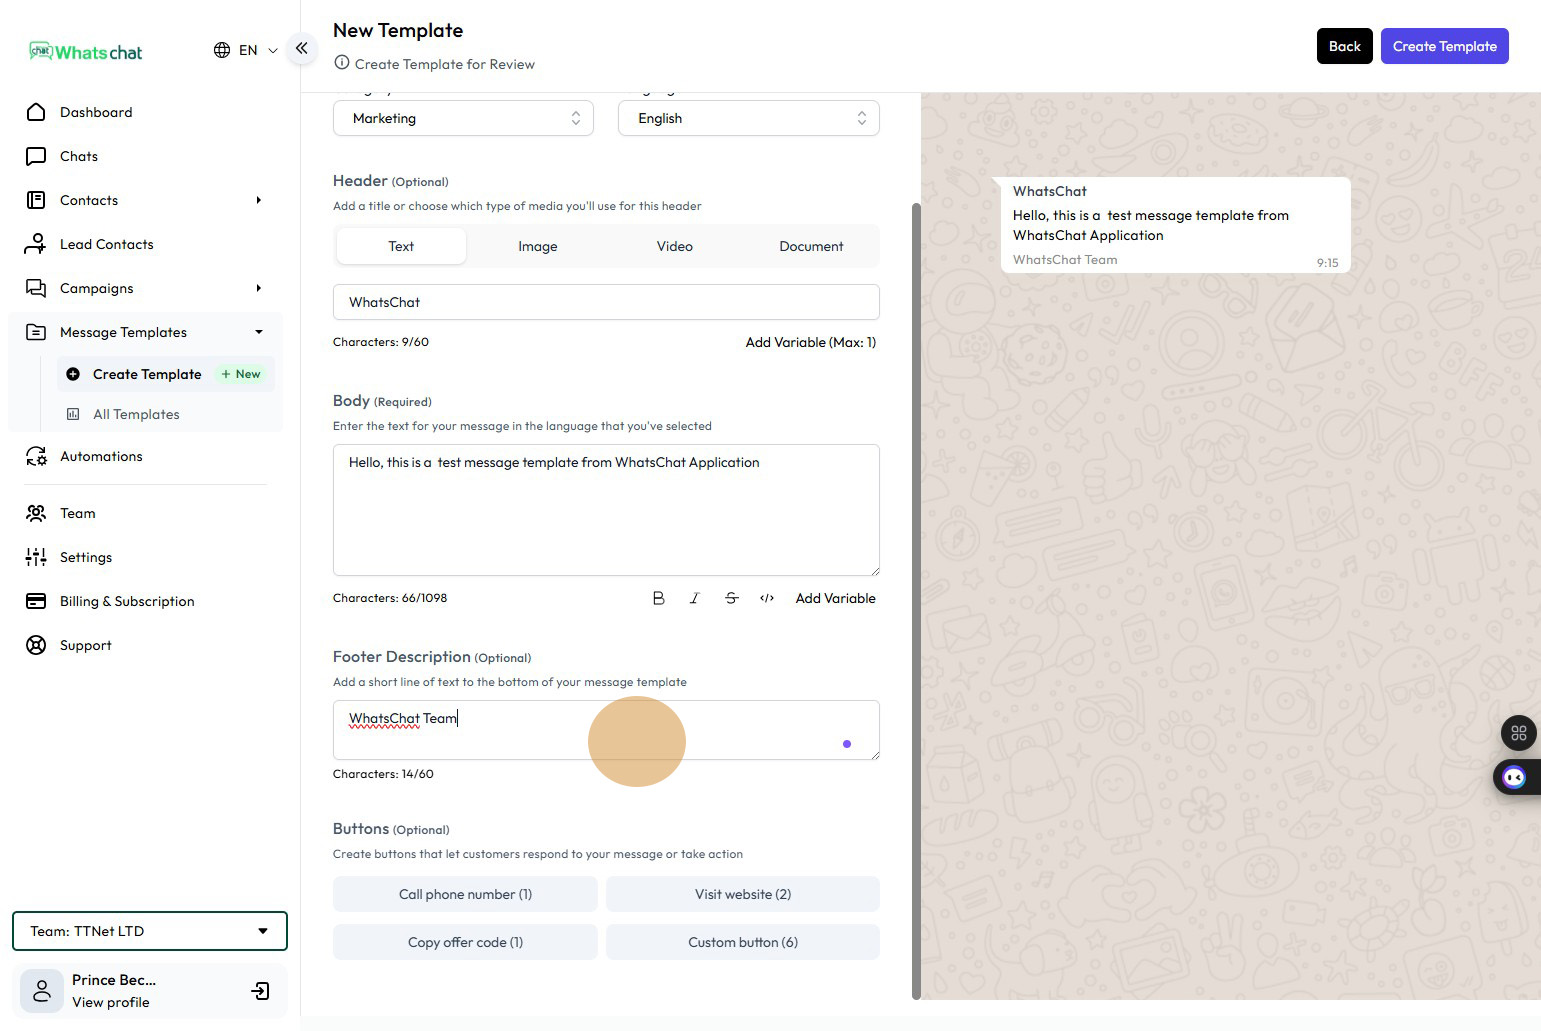Open the Marketing category dropdown
This screenshot has height=1031, width=1541.
pyautogui.click(x=463, y=118)
